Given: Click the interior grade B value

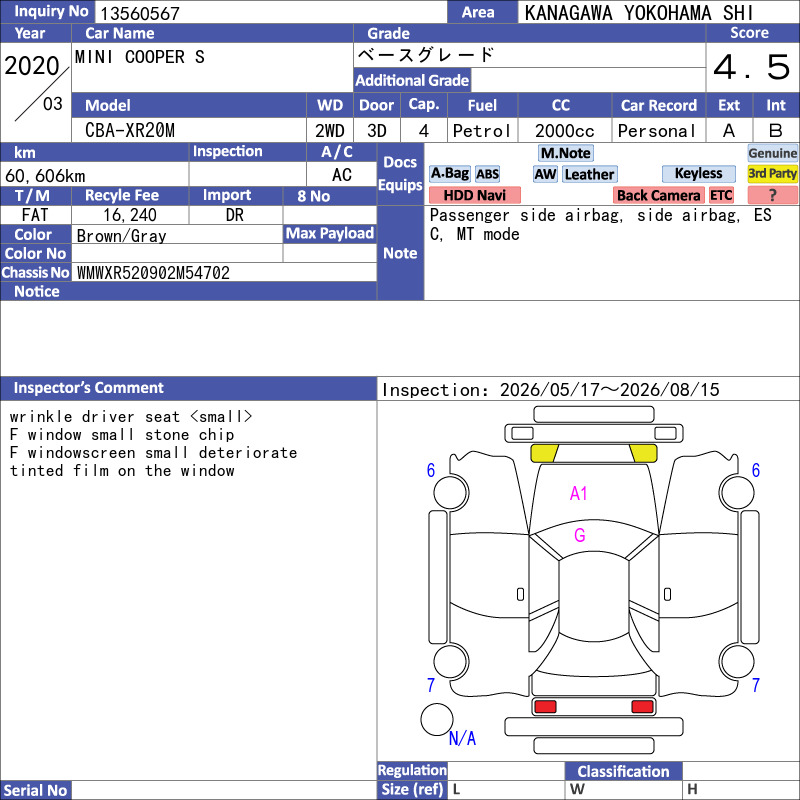Looking at the screenshot, I should point(776,131).
